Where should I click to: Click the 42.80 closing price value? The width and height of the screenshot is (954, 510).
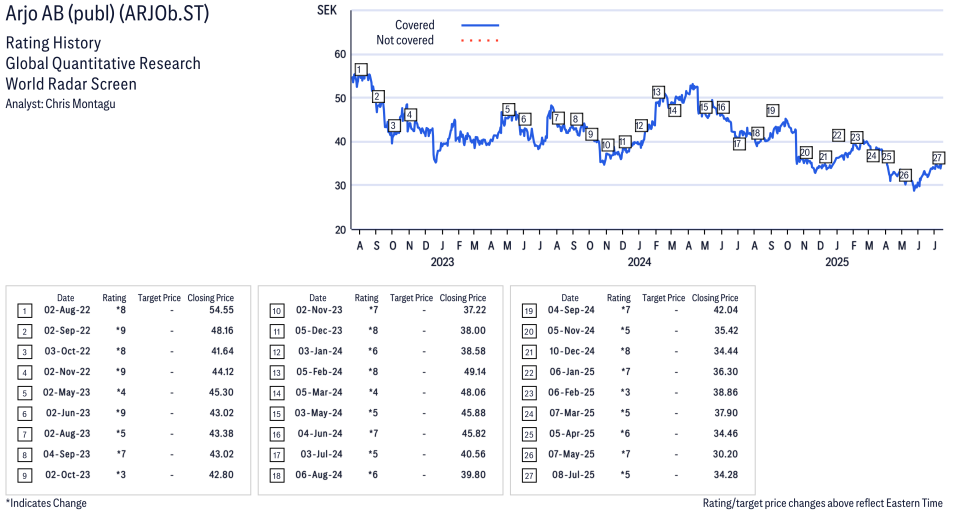click(x=221, y=475)
